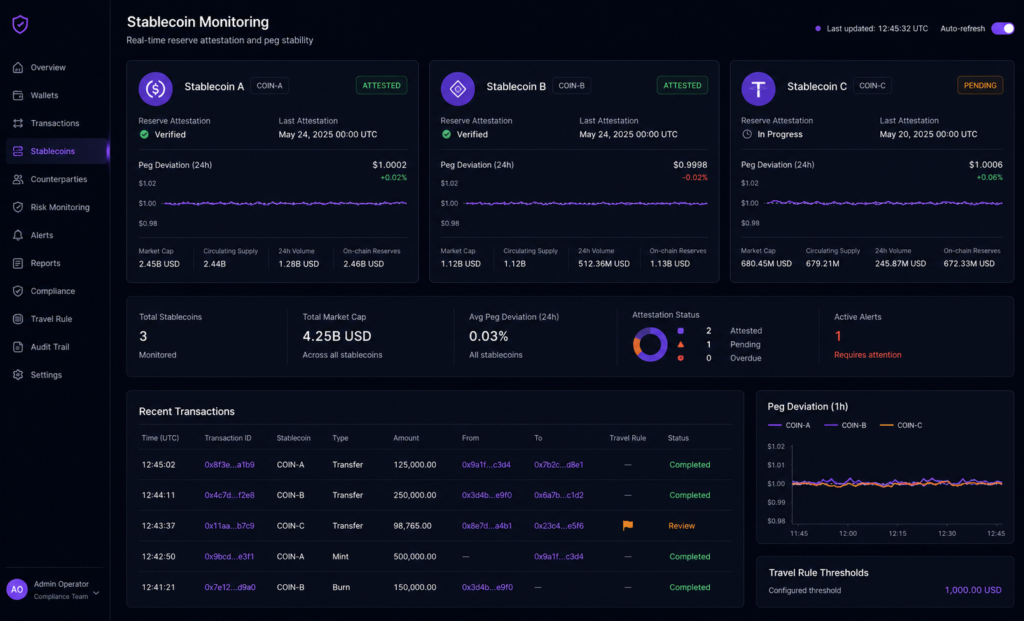This screenshot has width=1024, height=621.
Task: Click the COIN-B legend swatch
Action: click(x=831, y=425)
